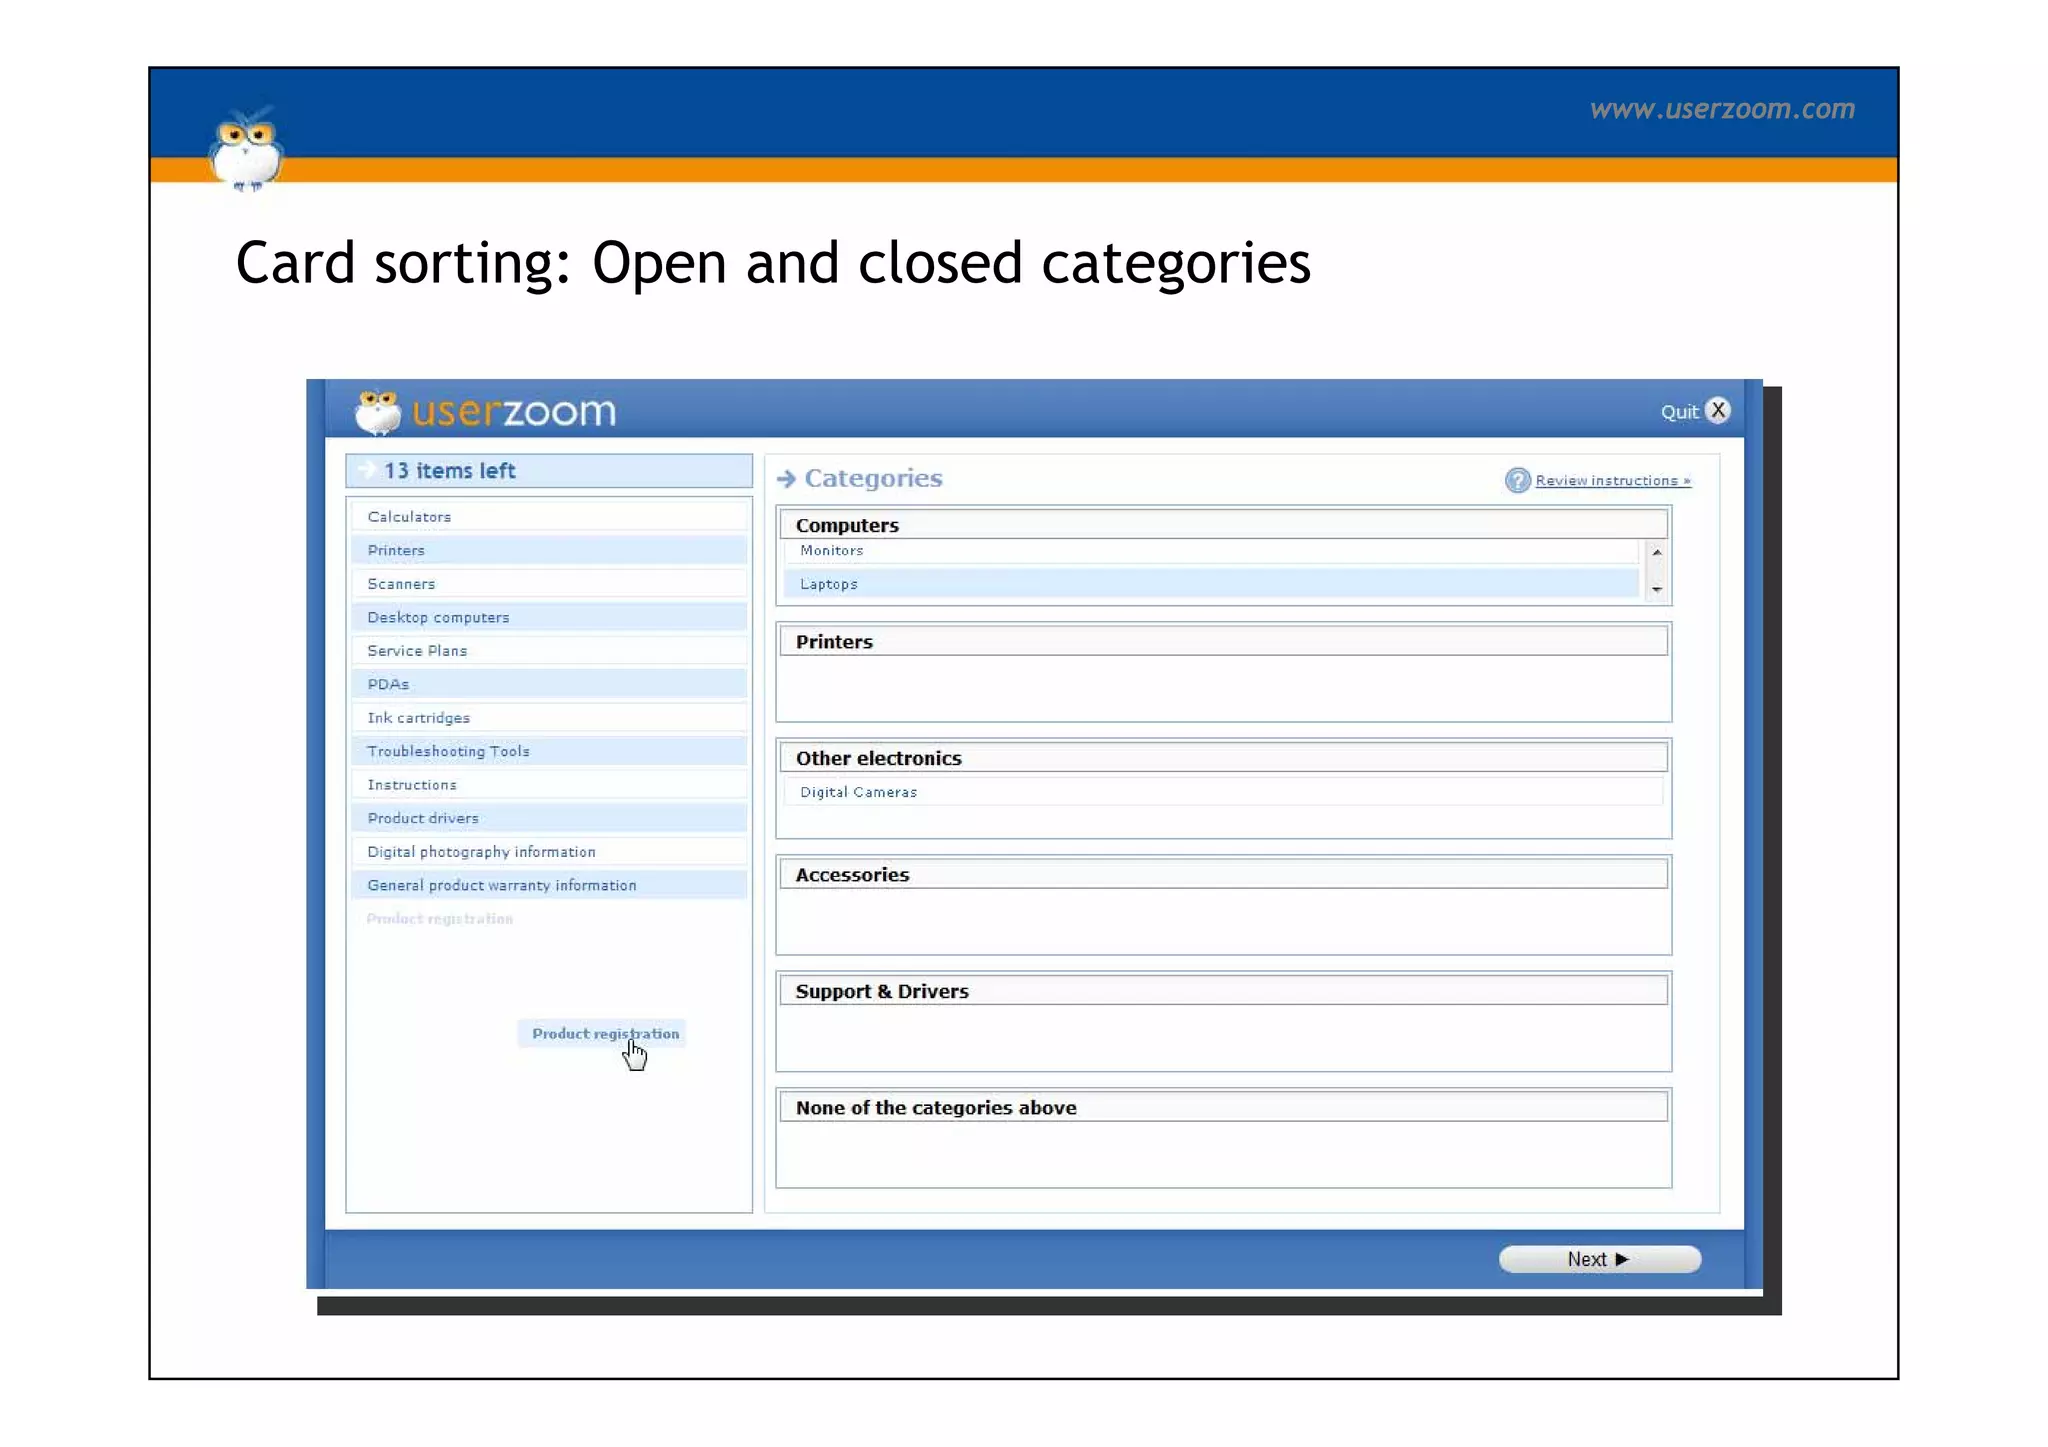Select Laptops inside Computers category

829,585
